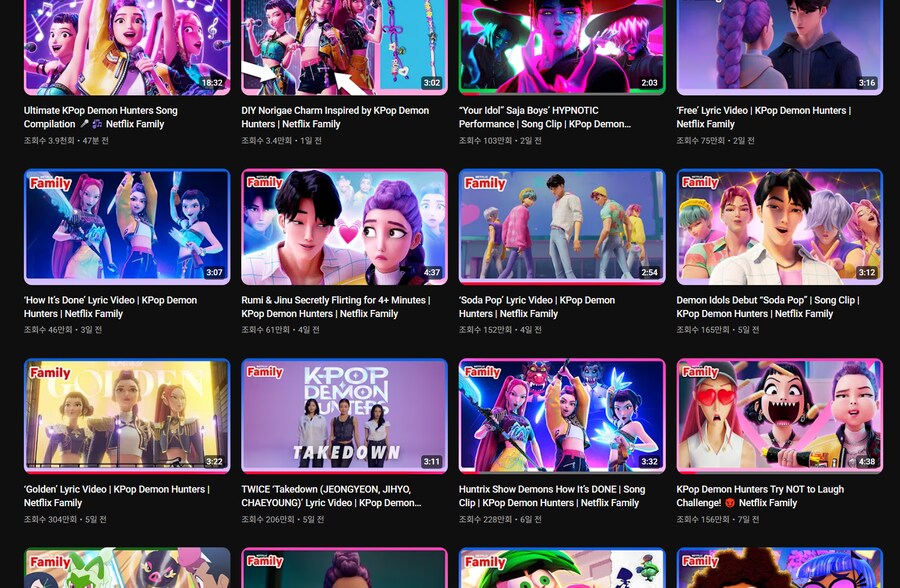Open 'How It's Done' Lyric Video thumbnail
The width and height of the screenshot is (900, 588).
coord(127,227)
